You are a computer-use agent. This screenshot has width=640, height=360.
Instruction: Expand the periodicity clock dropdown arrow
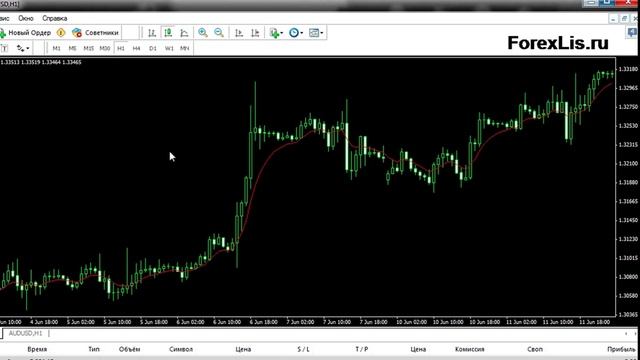[302, 33]
